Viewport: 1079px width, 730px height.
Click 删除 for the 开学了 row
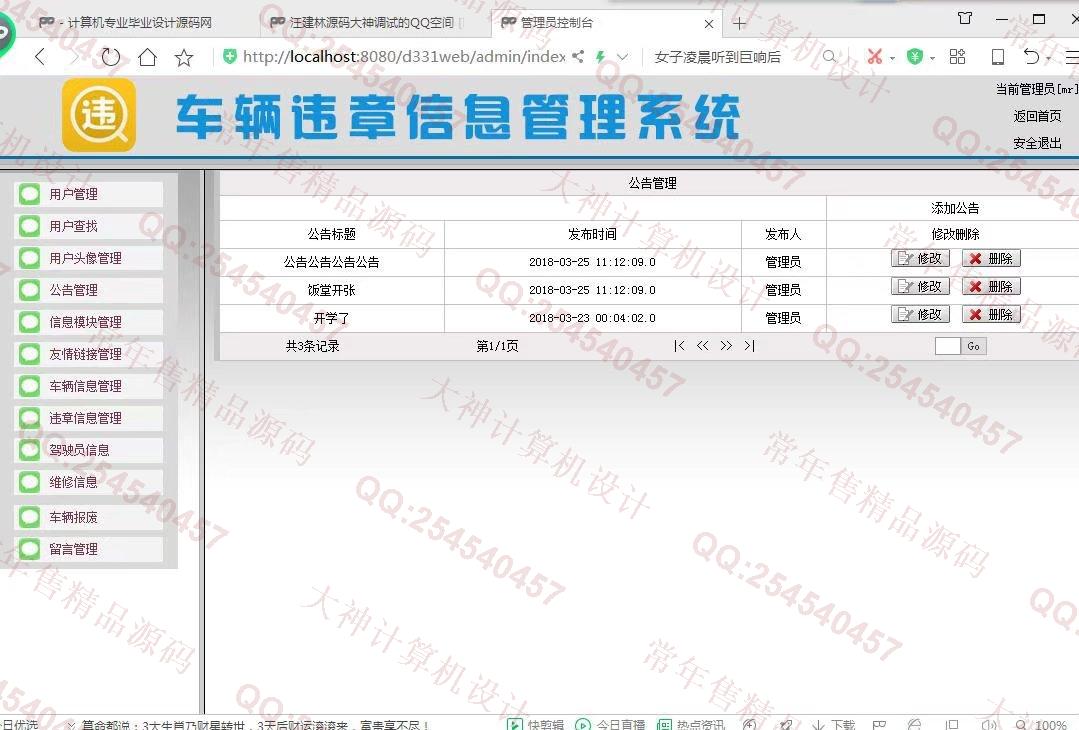click(991, 314)
